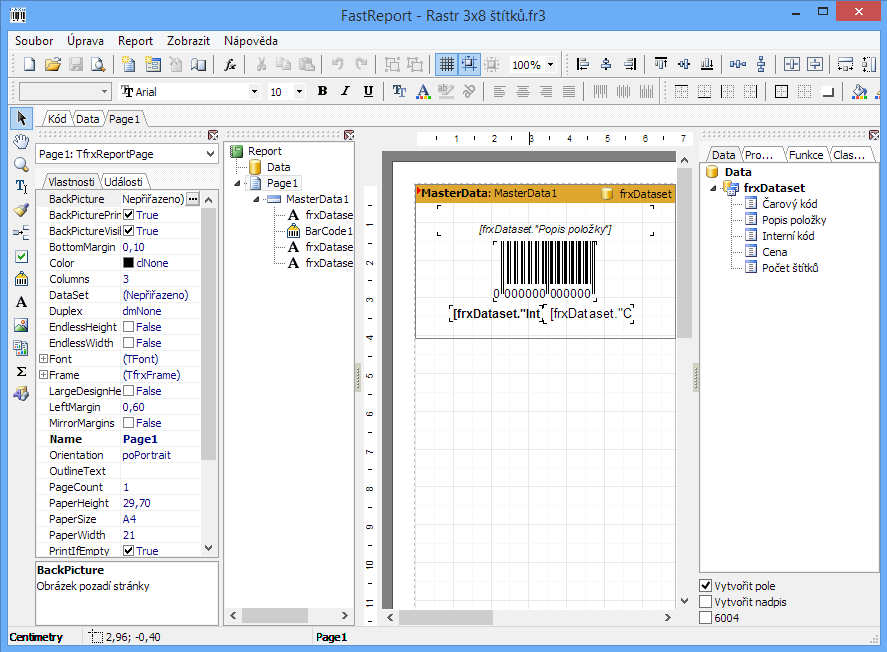887x652 pixels.
Task: Click the BackPicture ellipsis button
Action: point(193,199)
